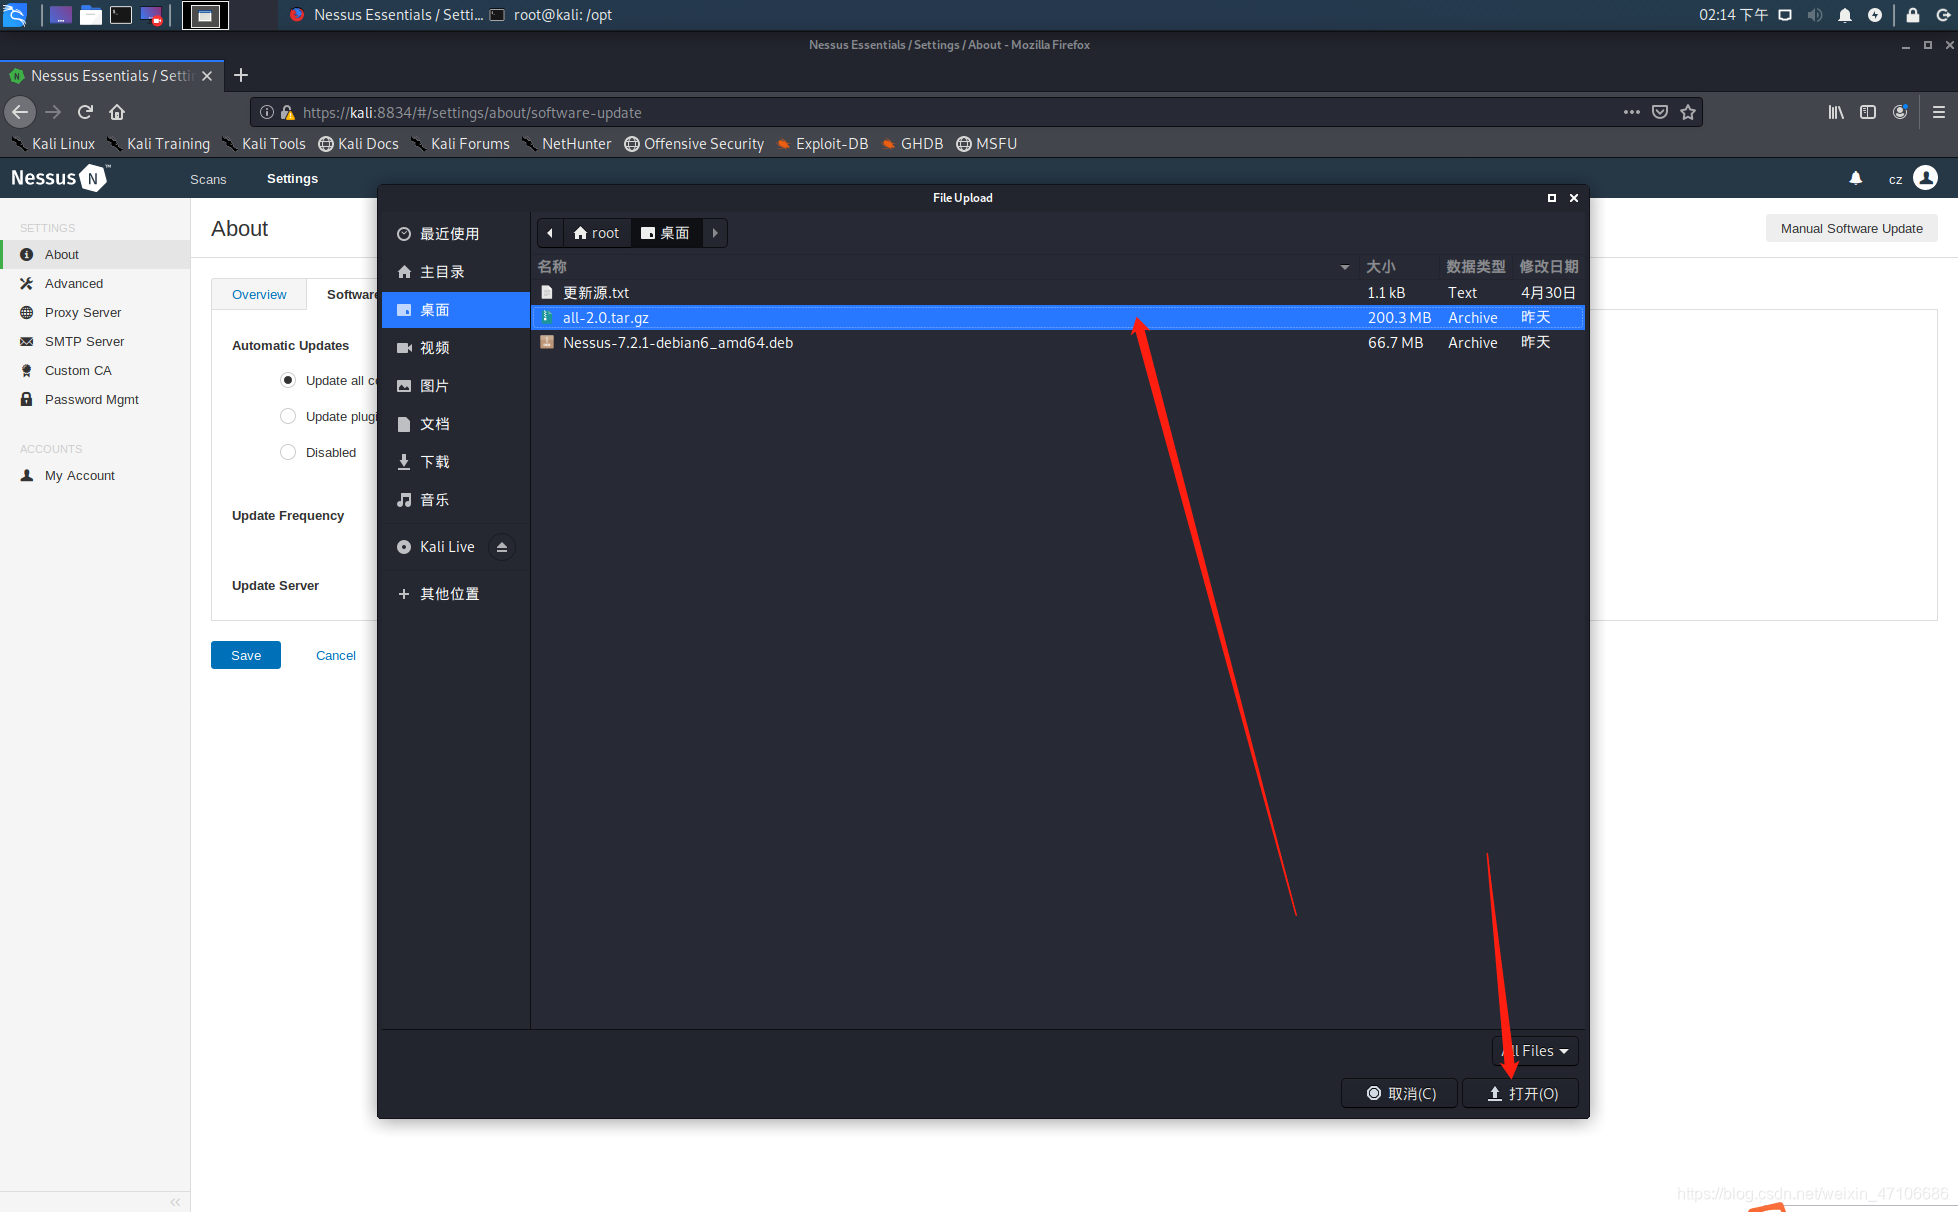
Task: Expand the path bar forward arrow
Action: 715,233
